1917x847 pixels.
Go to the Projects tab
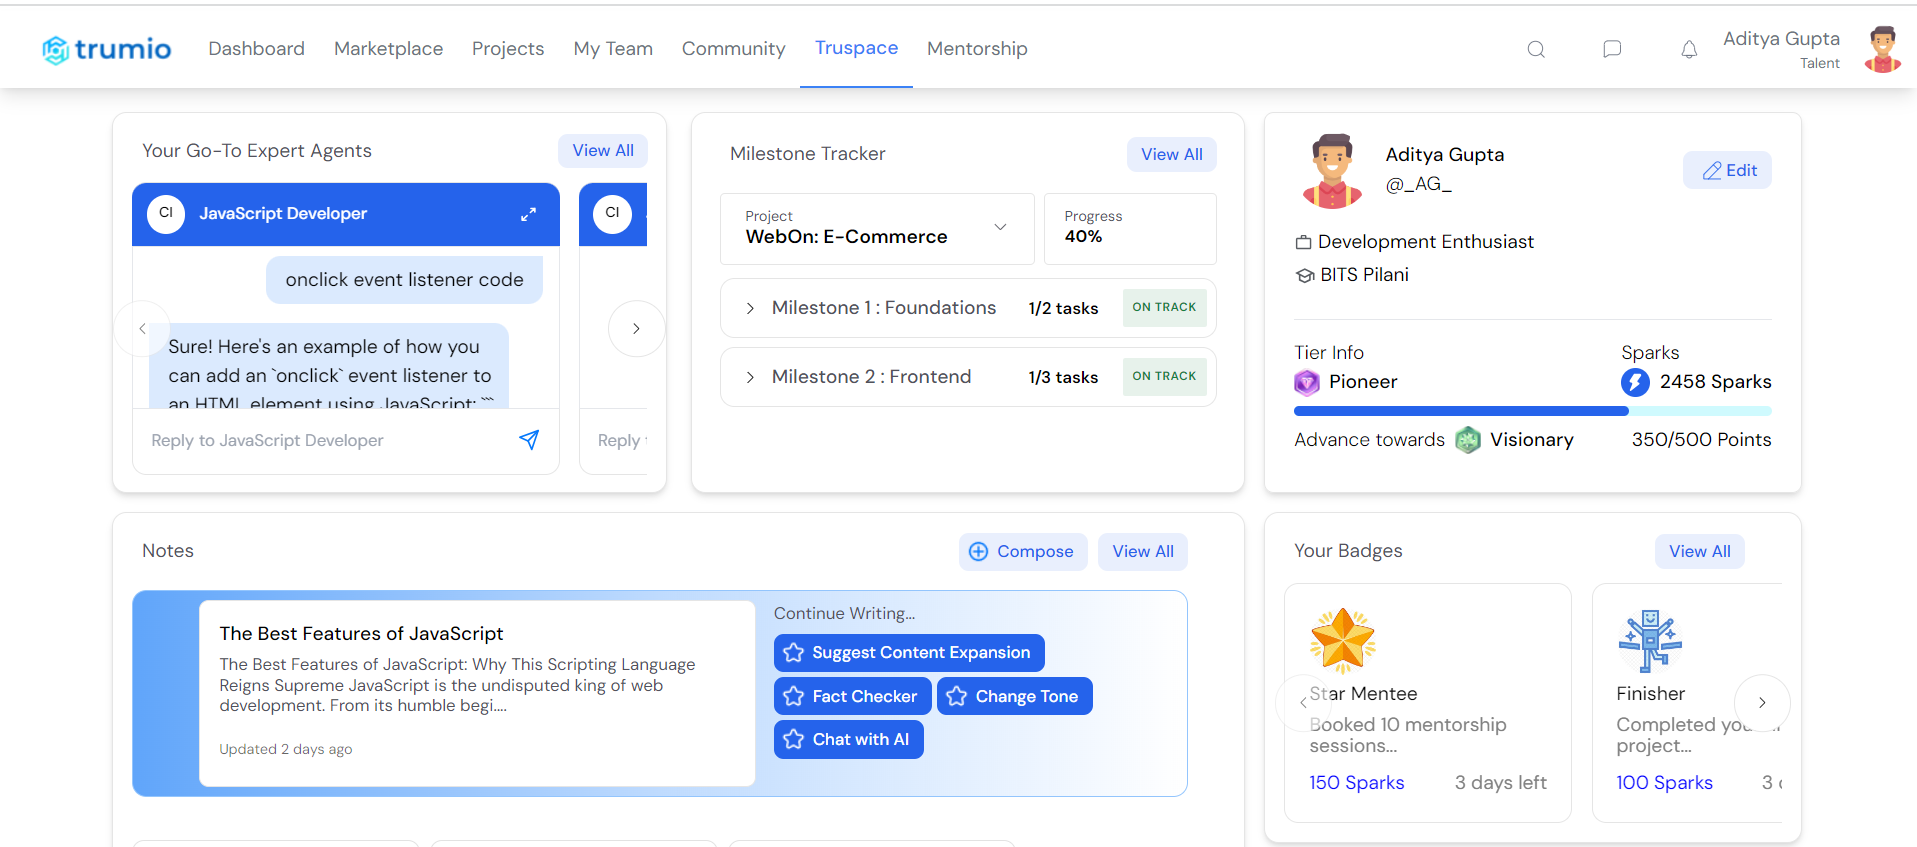click(508, 49)
